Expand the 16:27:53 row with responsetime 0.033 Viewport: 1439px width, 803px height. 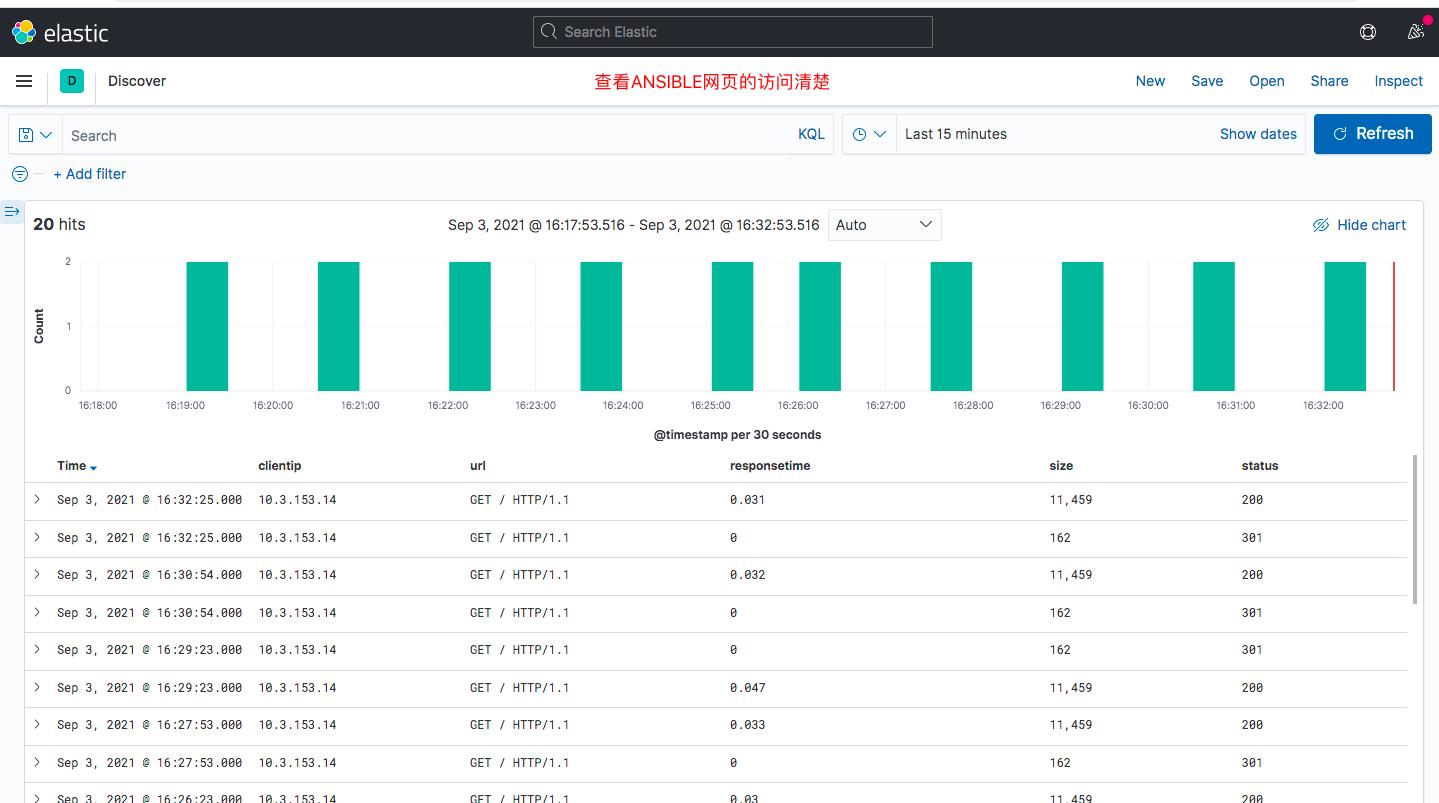[x=37, y=724]
